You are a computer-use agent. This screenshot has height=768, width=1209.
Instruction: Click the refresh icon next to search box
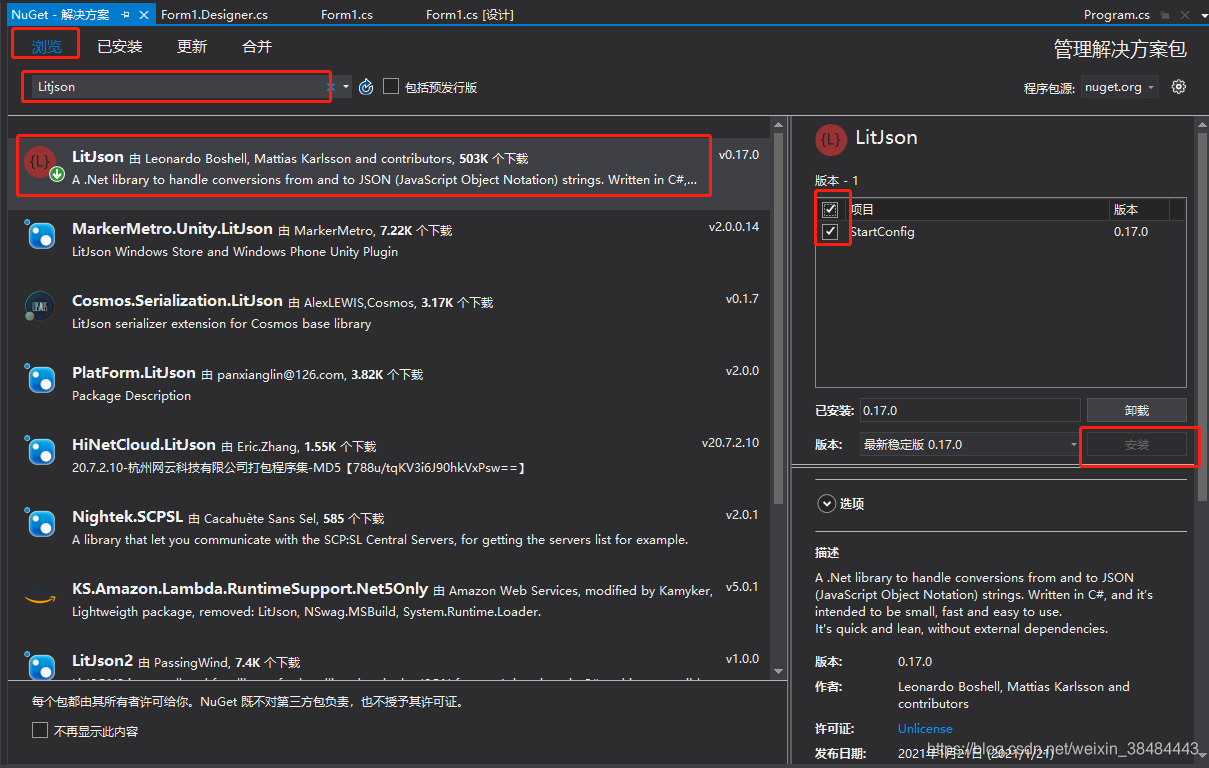pyautogui.click(x=366, y=87)
